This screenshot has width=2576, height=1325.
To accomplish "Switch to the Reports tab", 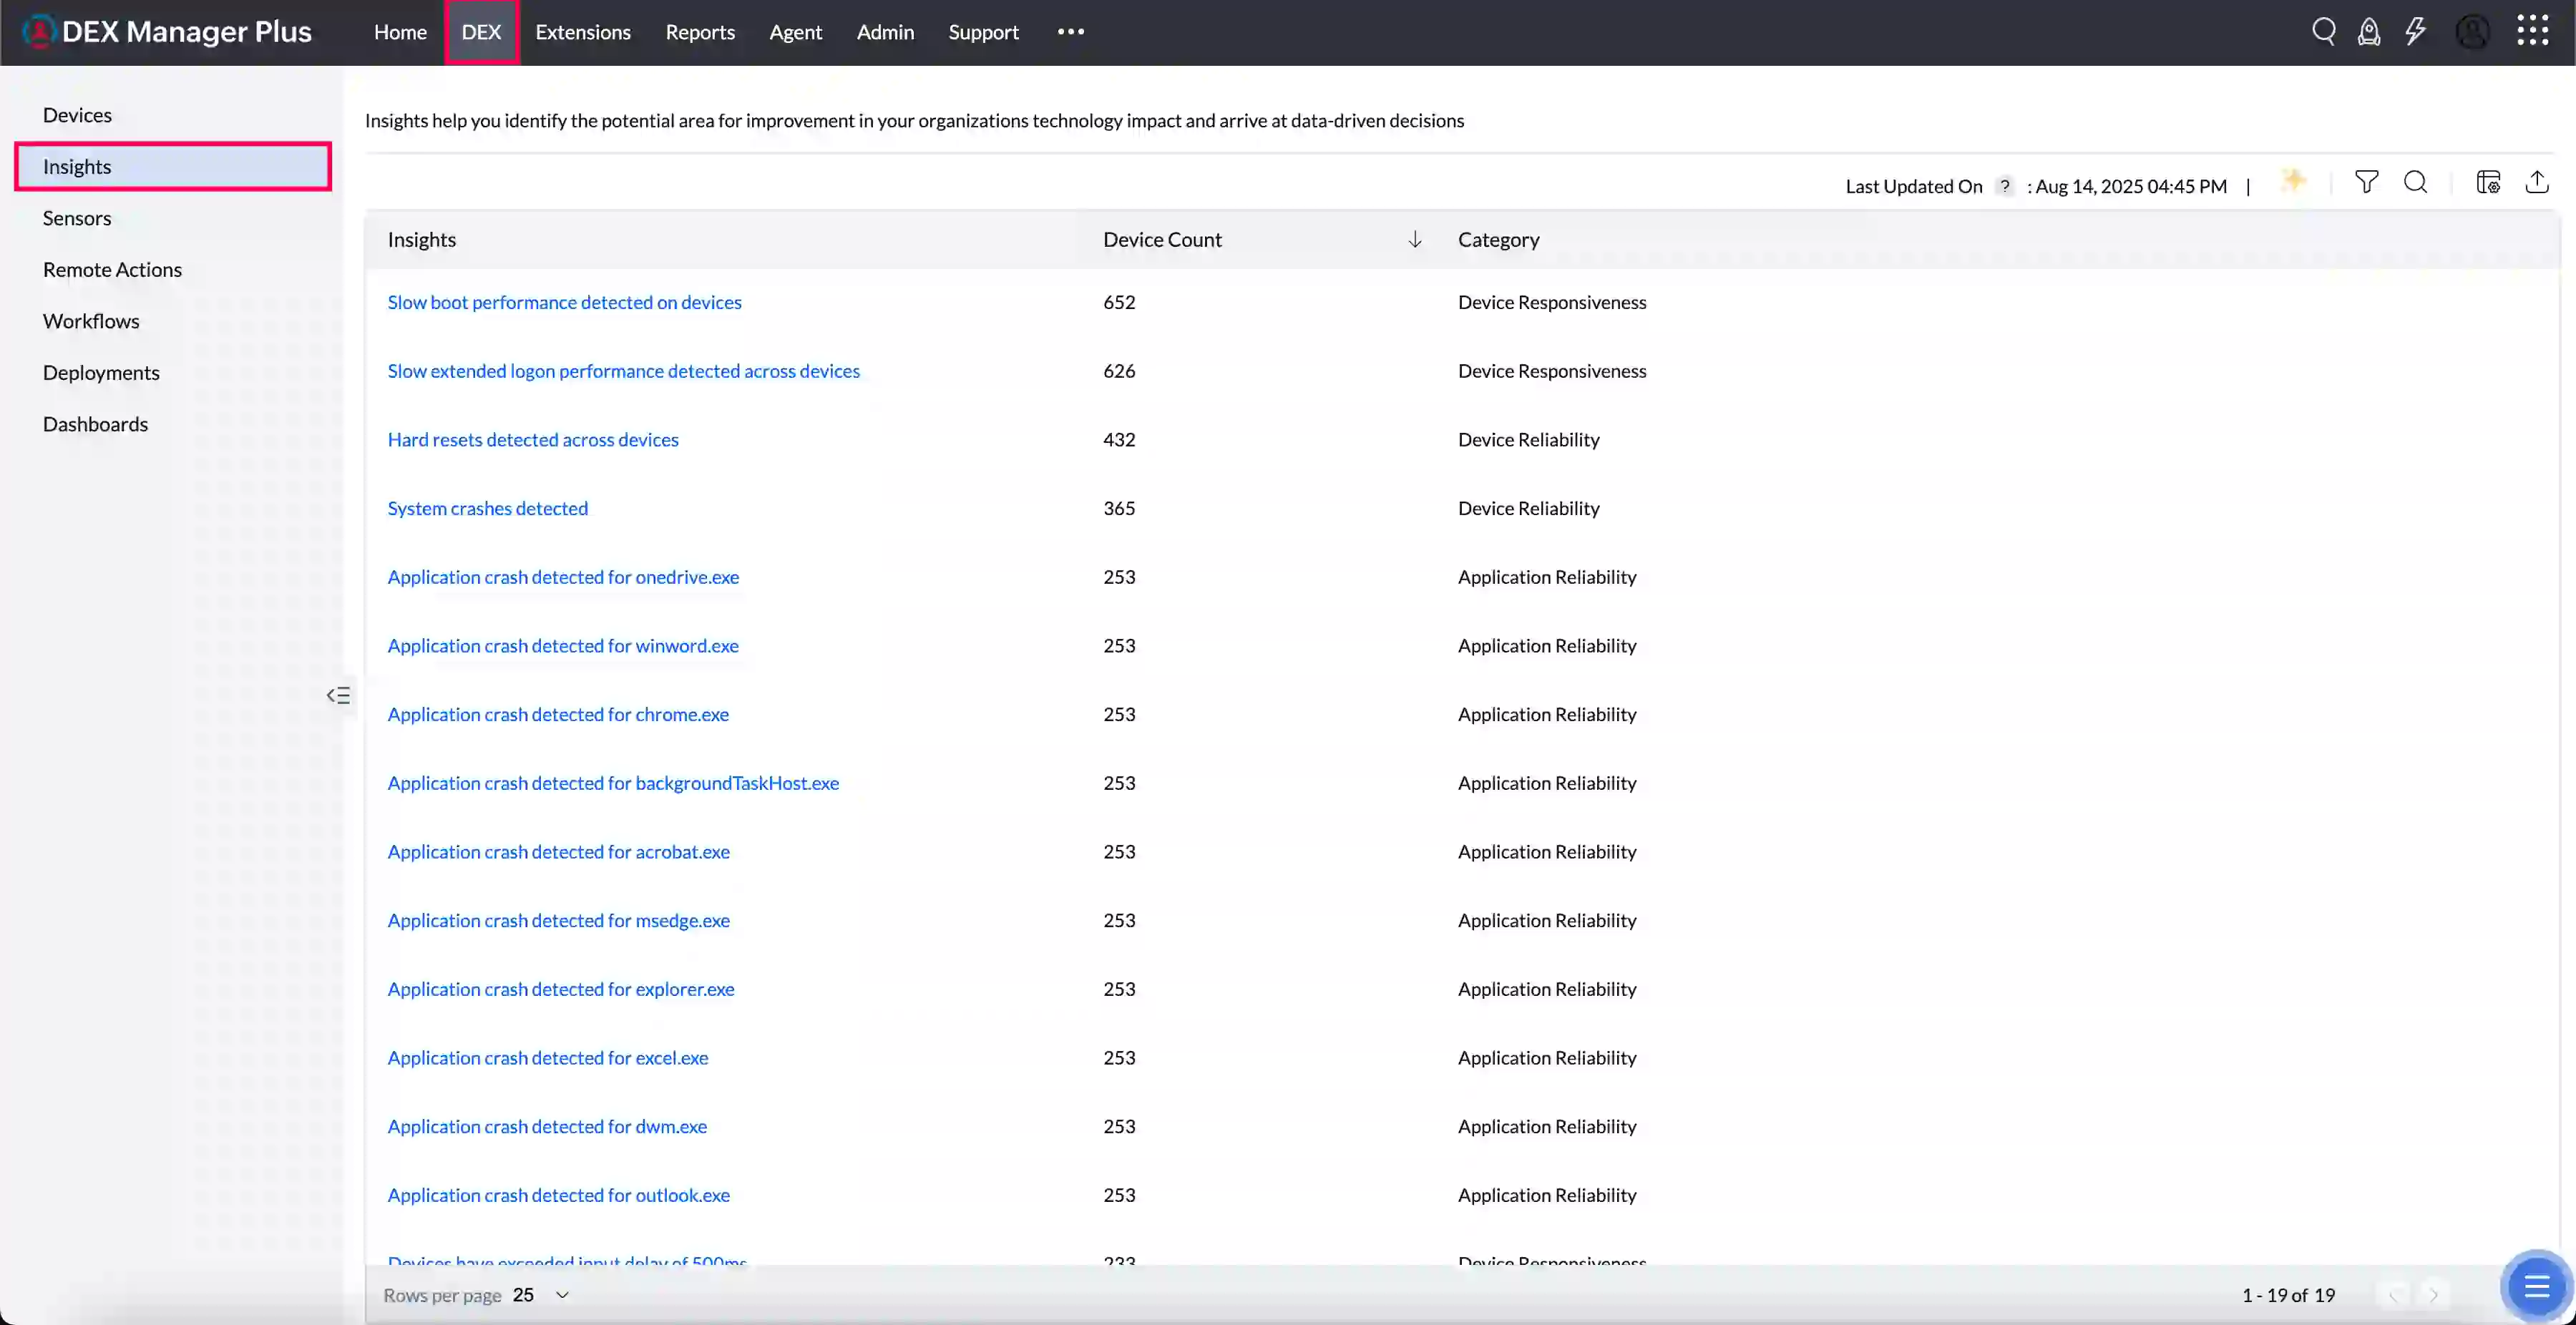I will pyautogui.click(x=700, y=32).
